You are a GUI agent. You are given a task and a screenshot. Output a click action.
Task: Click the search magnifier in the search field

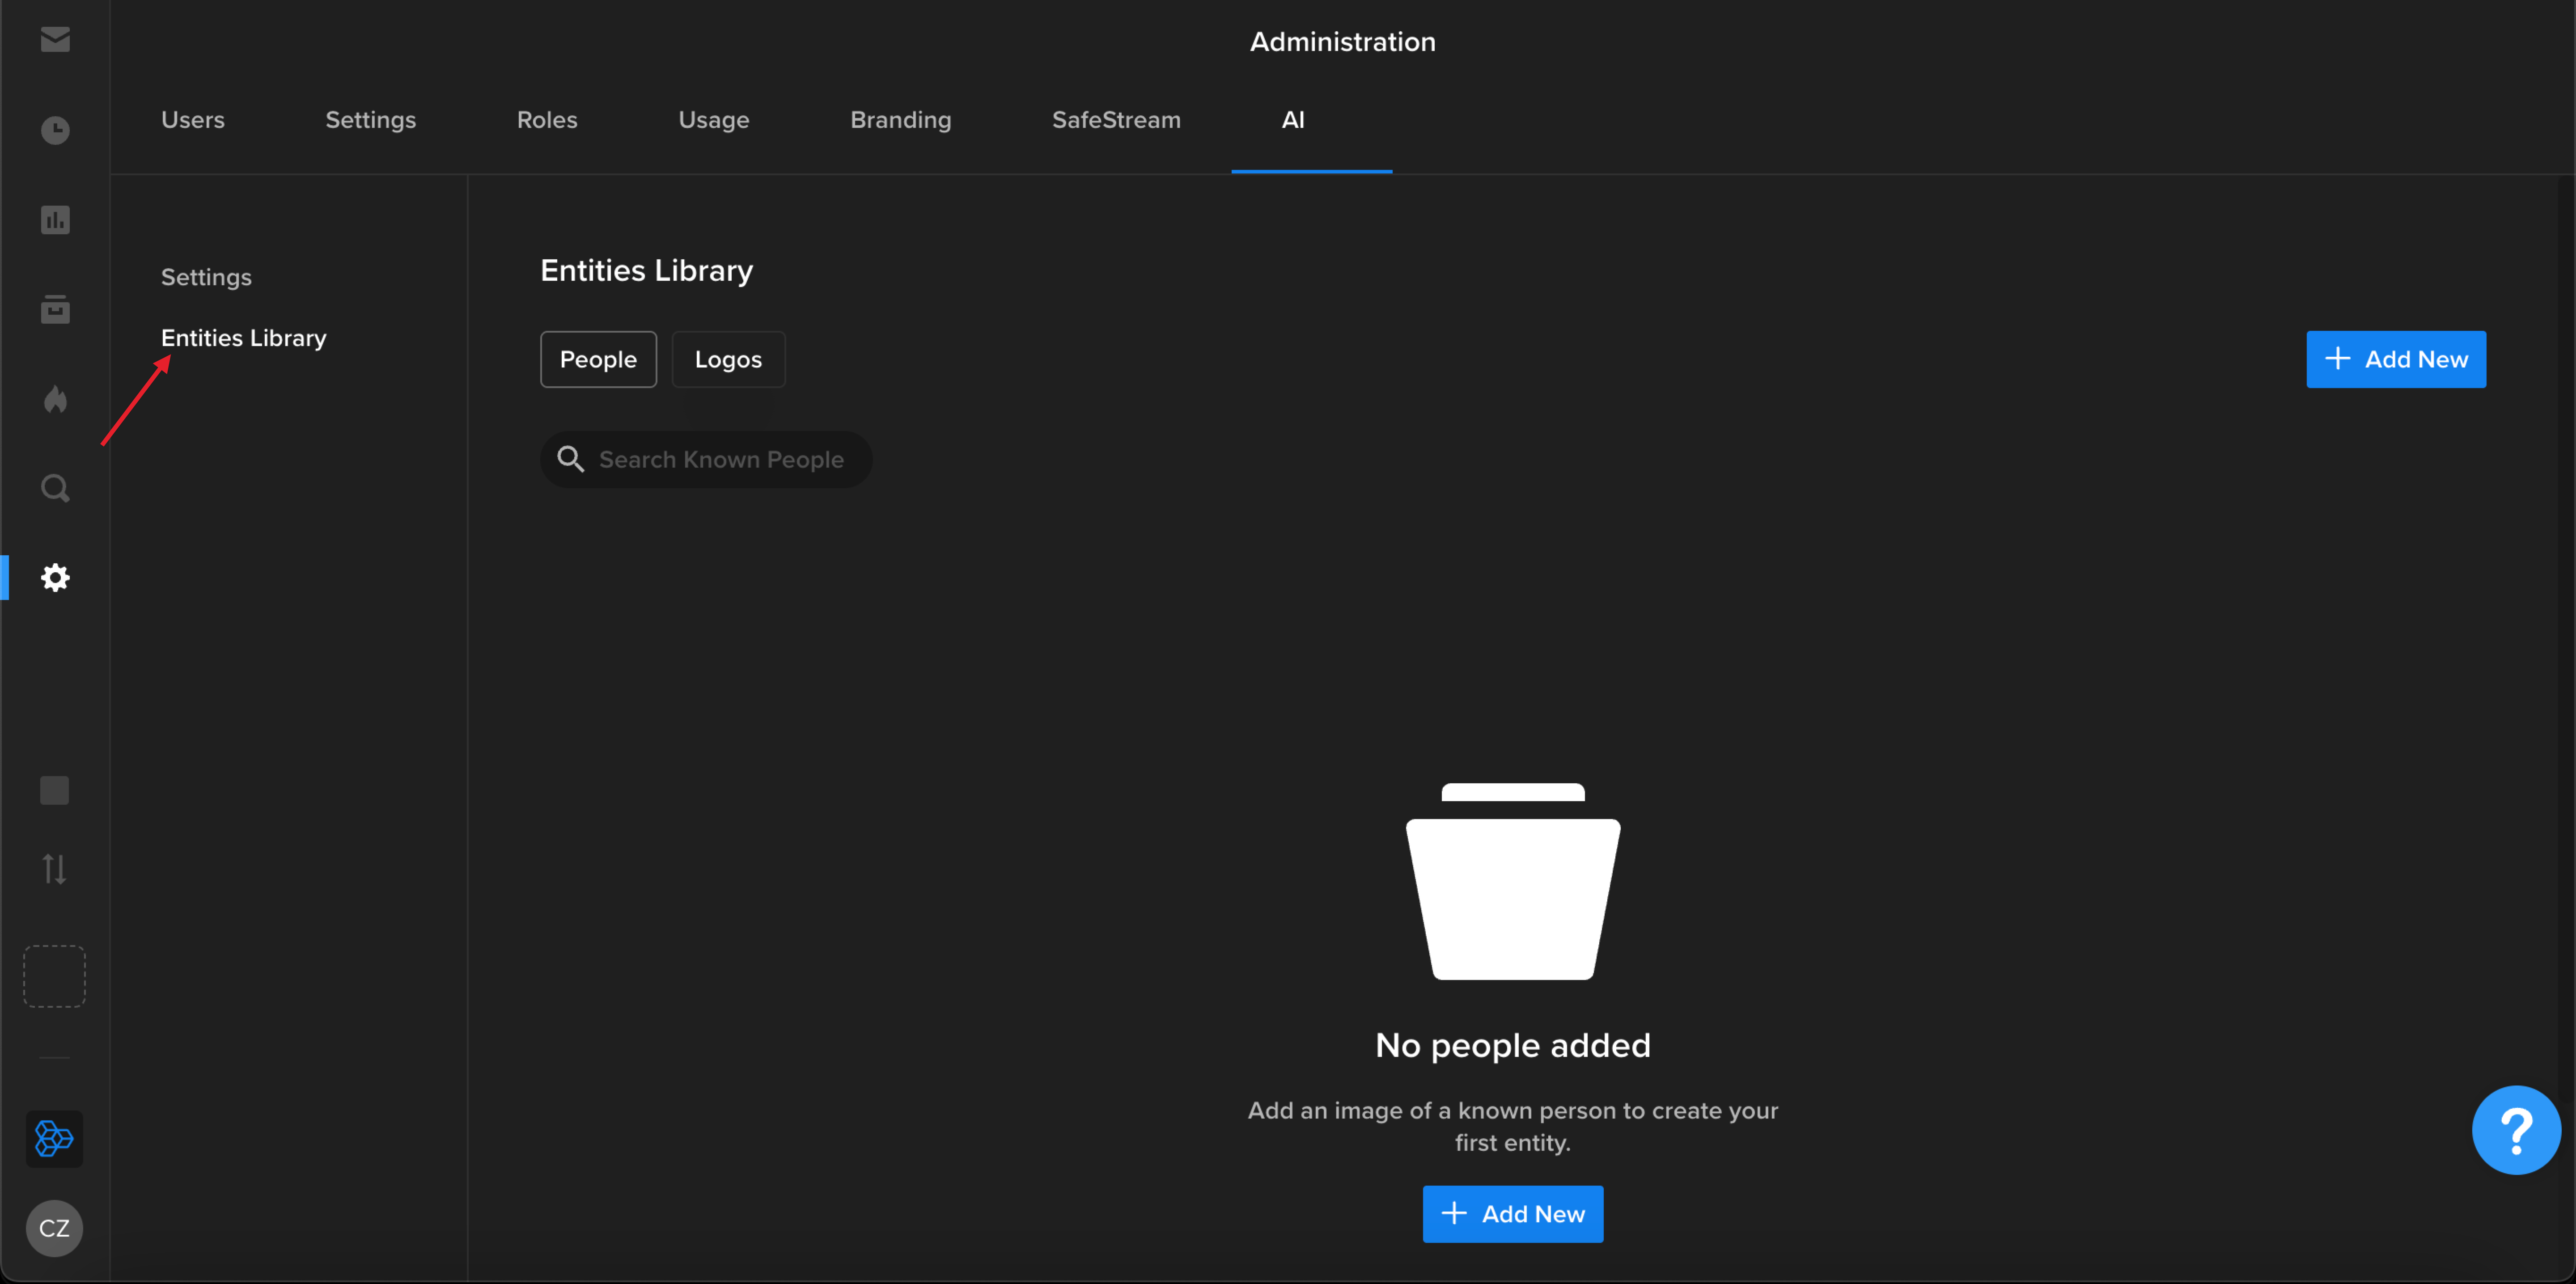571,460
